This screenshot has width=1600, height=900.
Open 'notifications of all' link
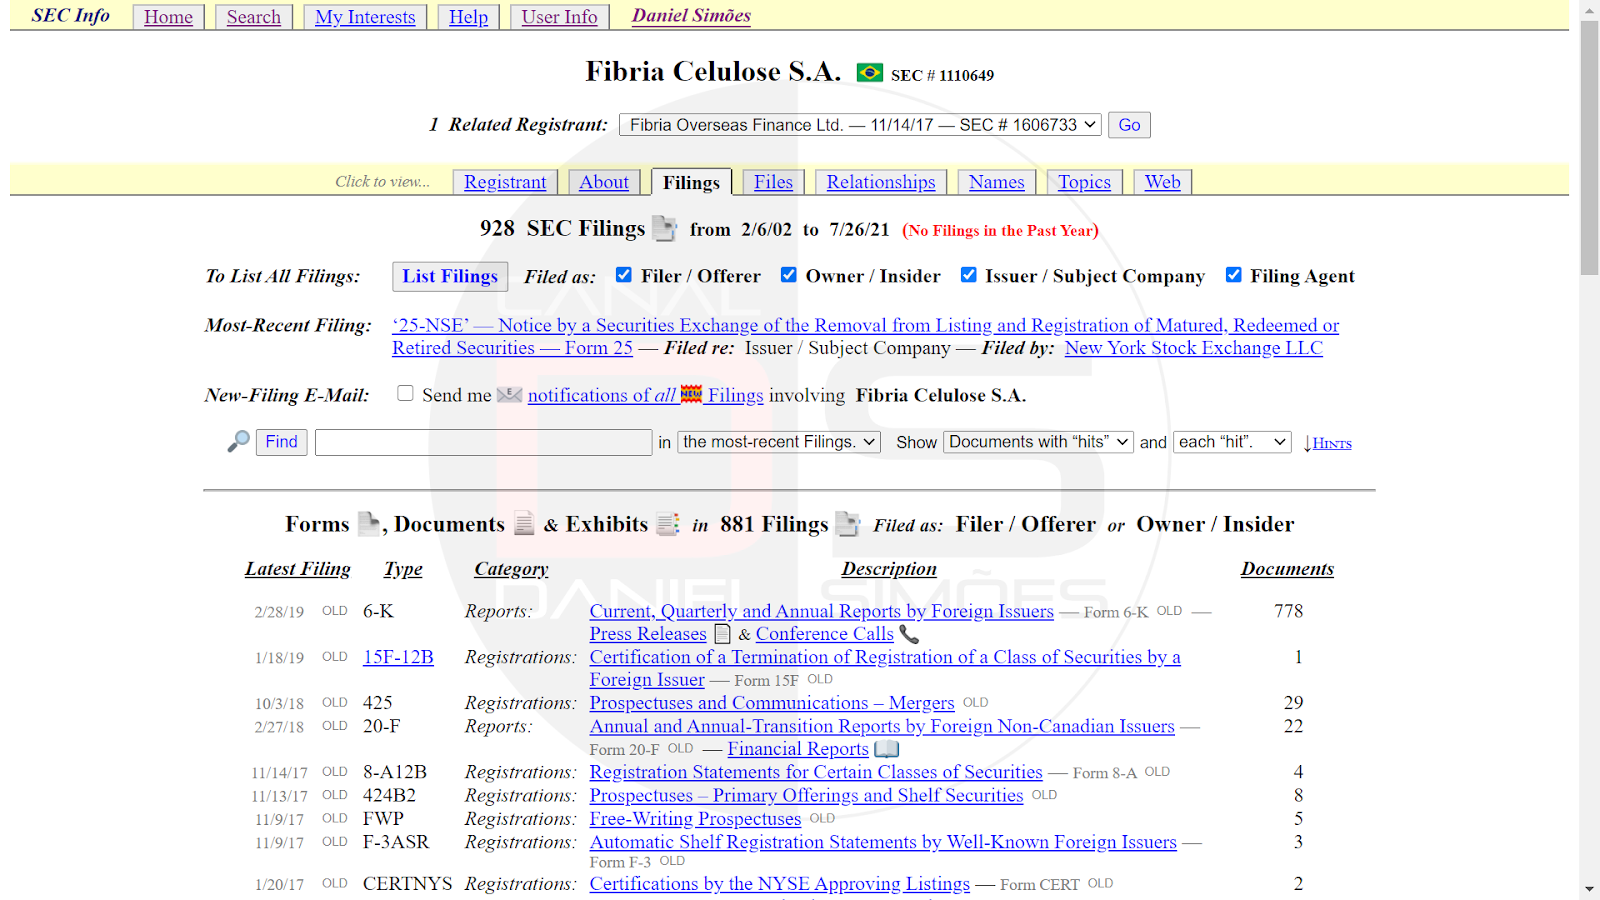pos(602,395)
